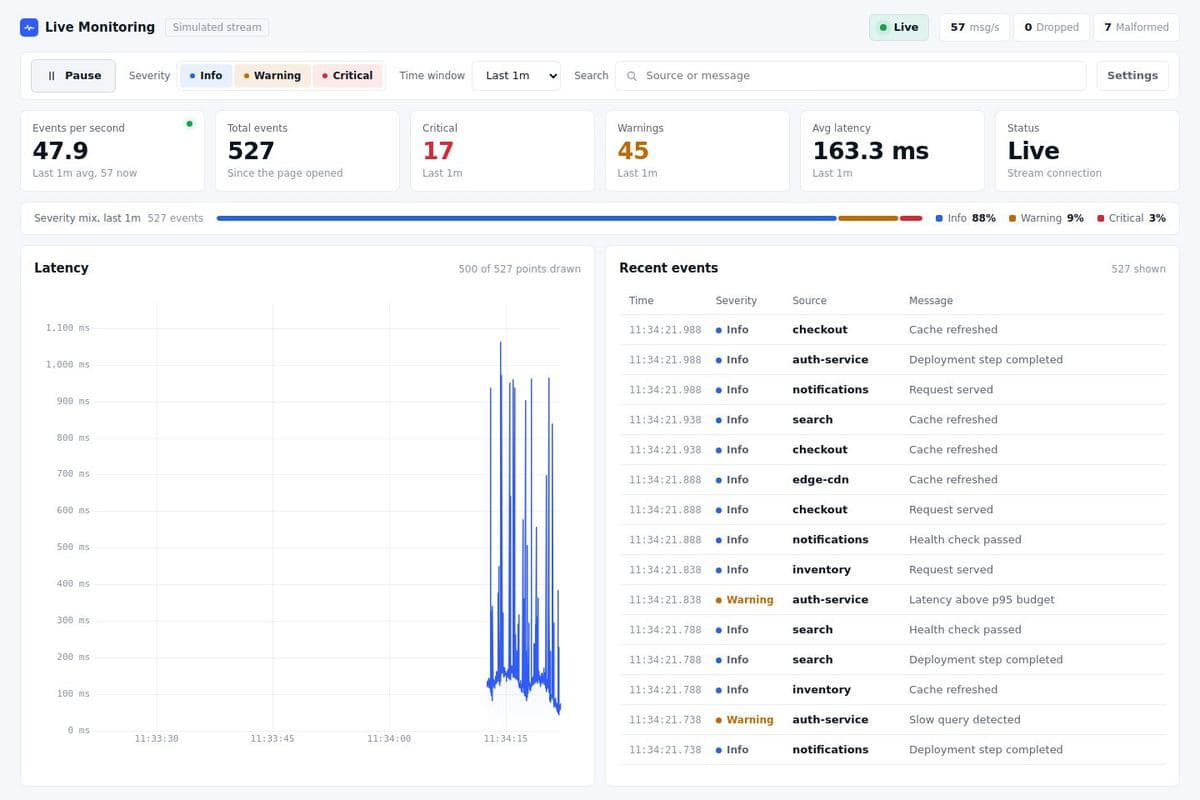Viewport: 1200px width, 800px height.
Task: Click the search 'Deployment step completed' row
Action: (x=892, y=660)
